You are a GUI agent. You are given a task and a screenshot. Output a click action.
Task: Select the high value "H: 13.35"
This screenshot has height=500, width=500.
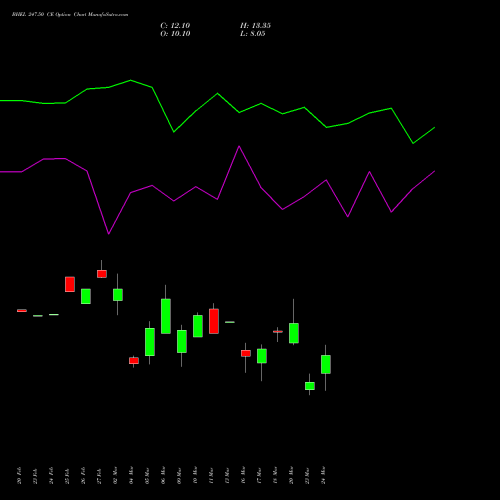[255, 26]
